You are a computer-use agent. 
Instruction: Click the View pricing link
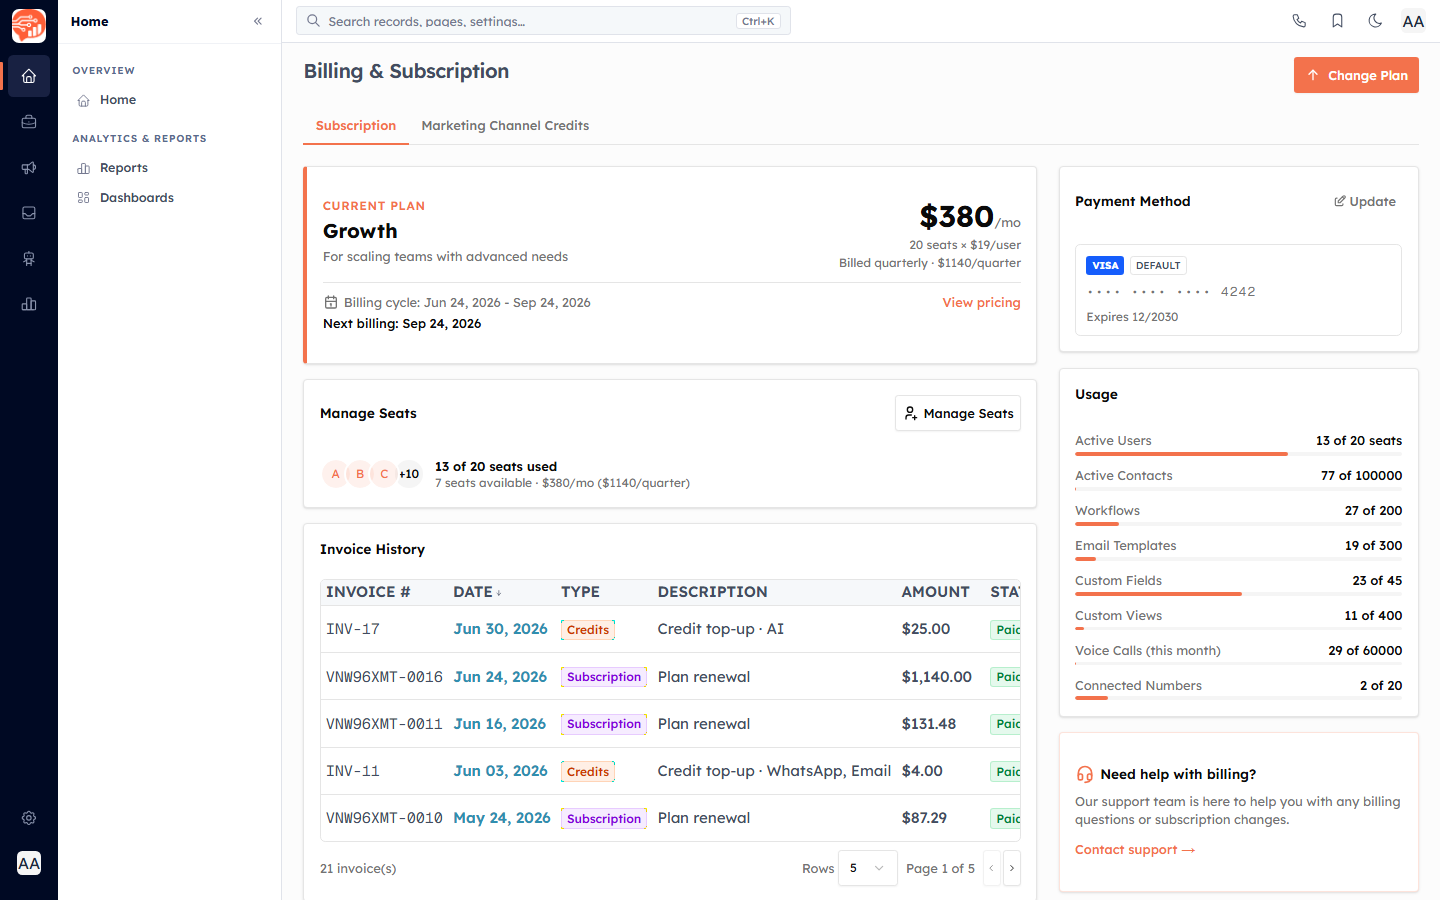point(981,303)
